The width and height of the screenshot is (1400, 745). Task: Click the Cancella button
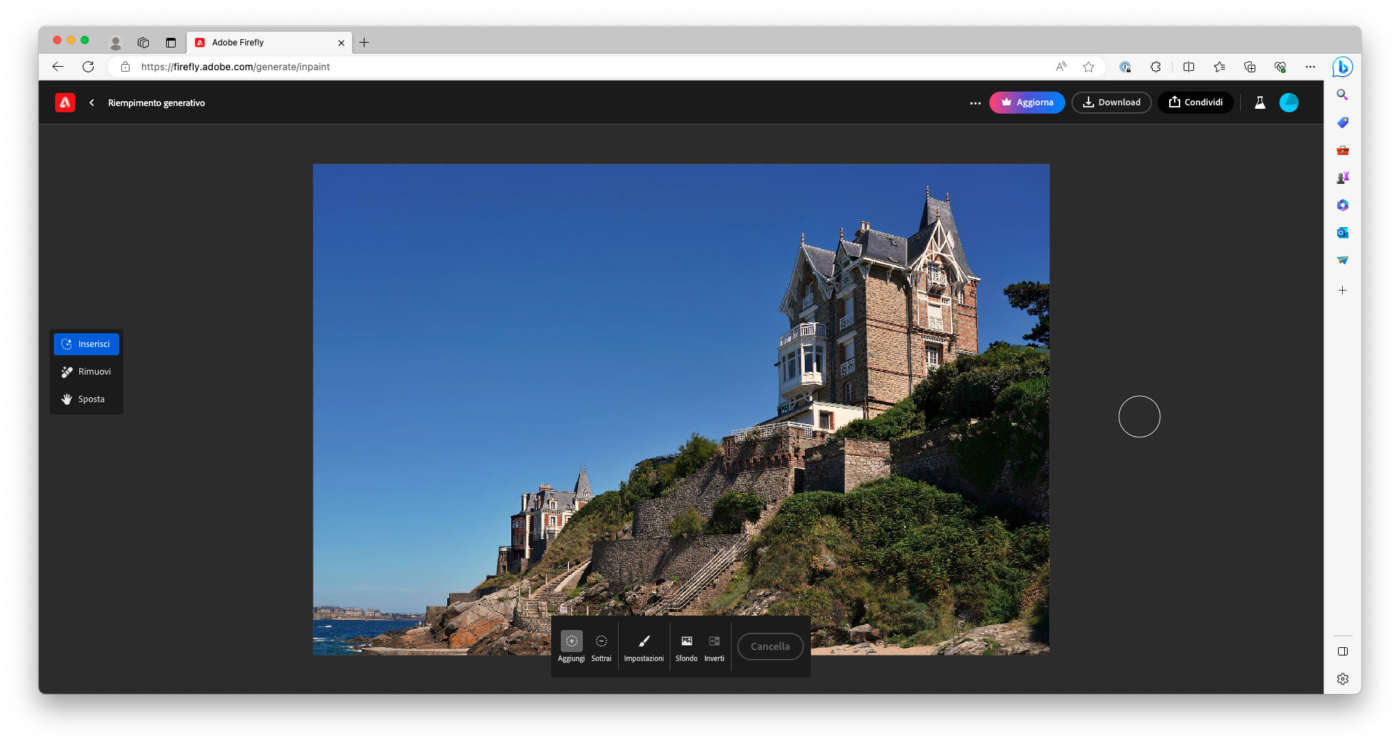(770, 646)
